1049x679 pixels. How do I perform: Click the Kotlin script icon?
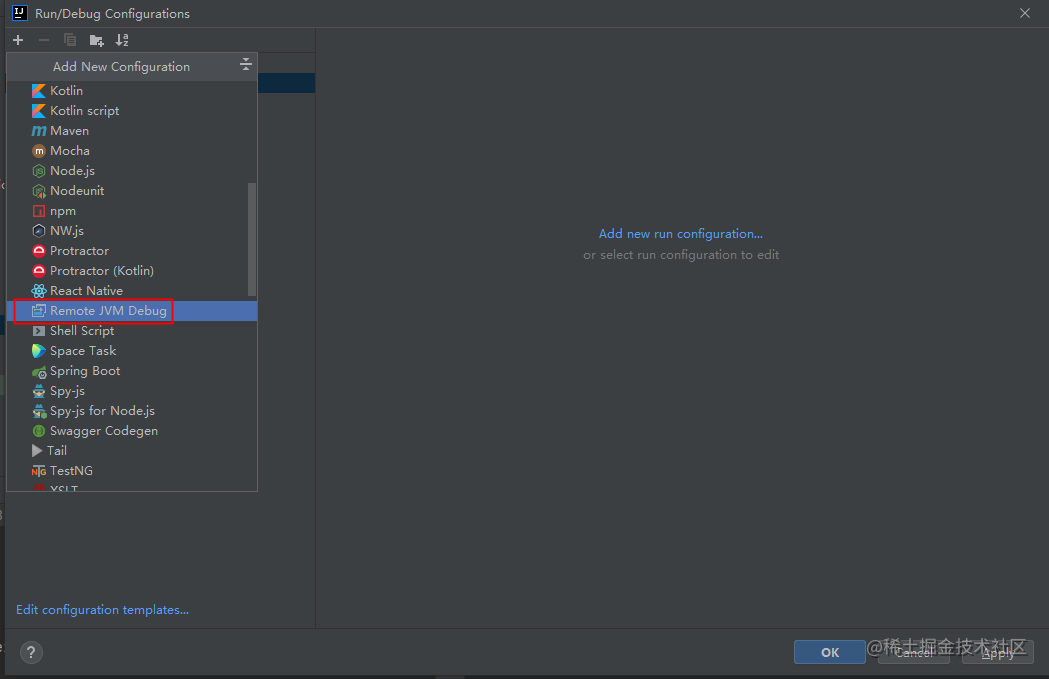[x=39, y=111]
